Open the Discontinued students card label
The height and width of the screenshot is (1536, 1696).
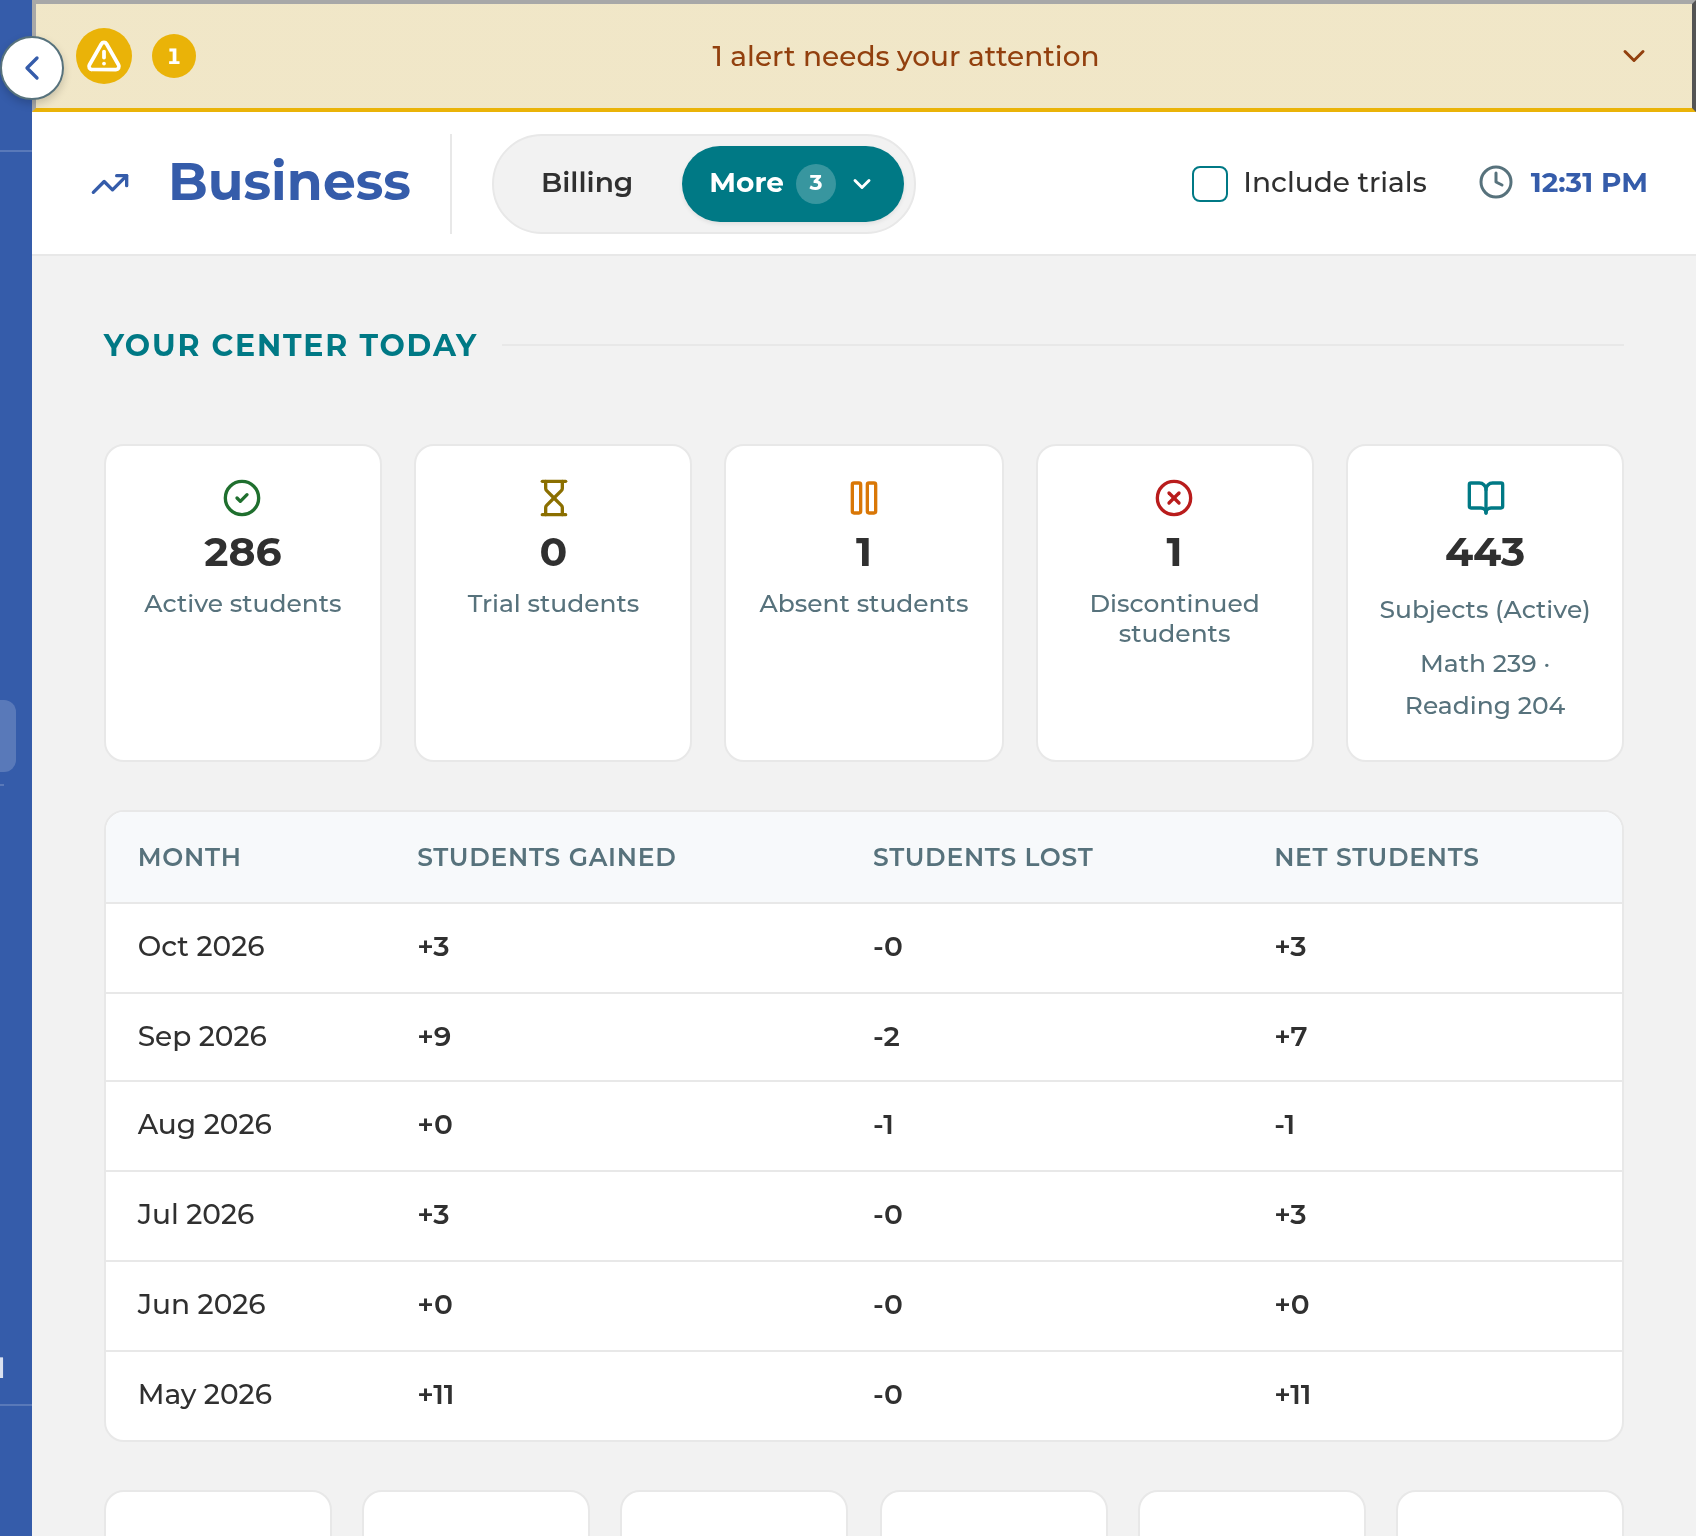pyautogui.click(x=1174, y=618)
